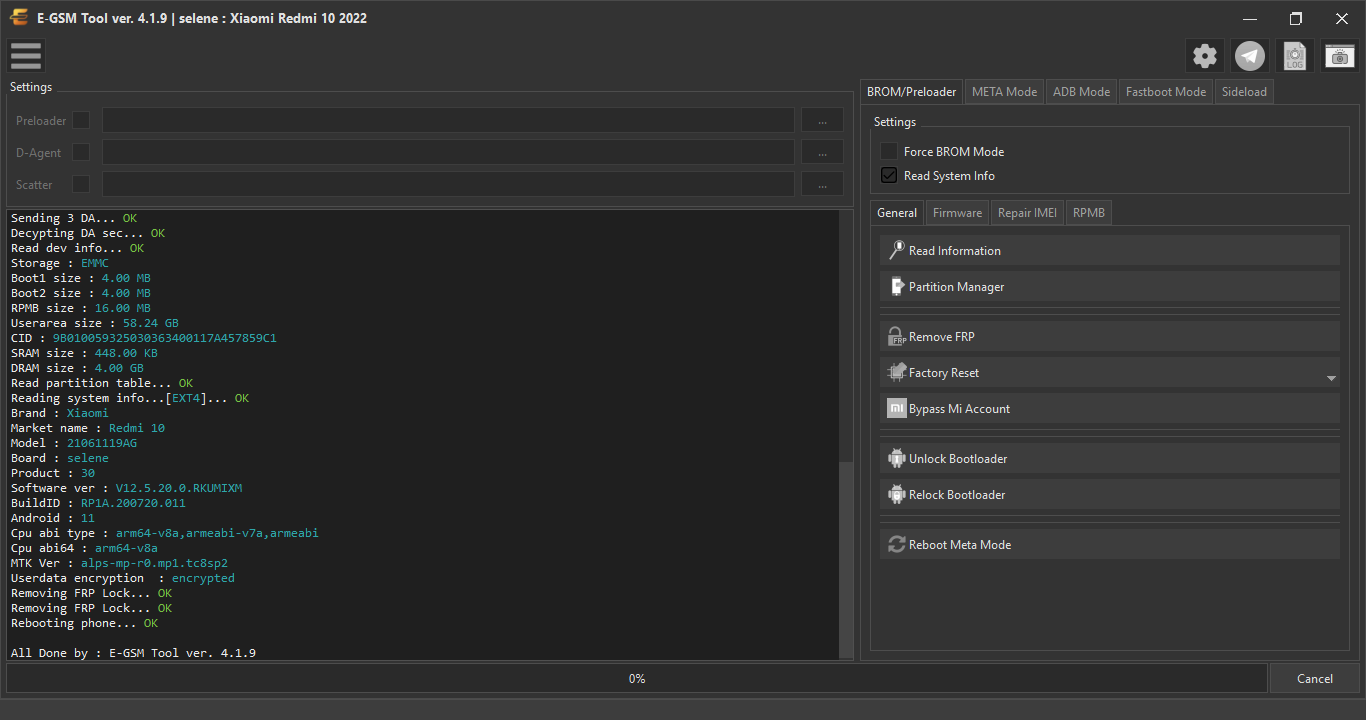Click the Remove FRP button
Screen dimensions: 1366x720
pos(1110,337)
